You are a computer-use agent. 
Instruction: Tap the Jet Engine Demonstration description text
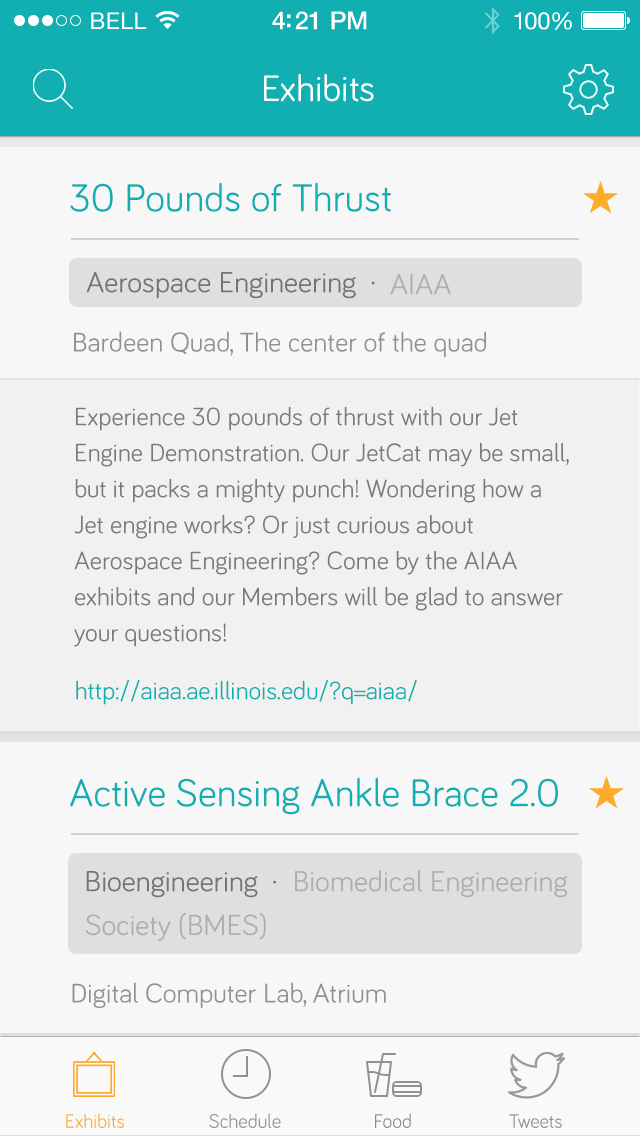coord(319,526)
